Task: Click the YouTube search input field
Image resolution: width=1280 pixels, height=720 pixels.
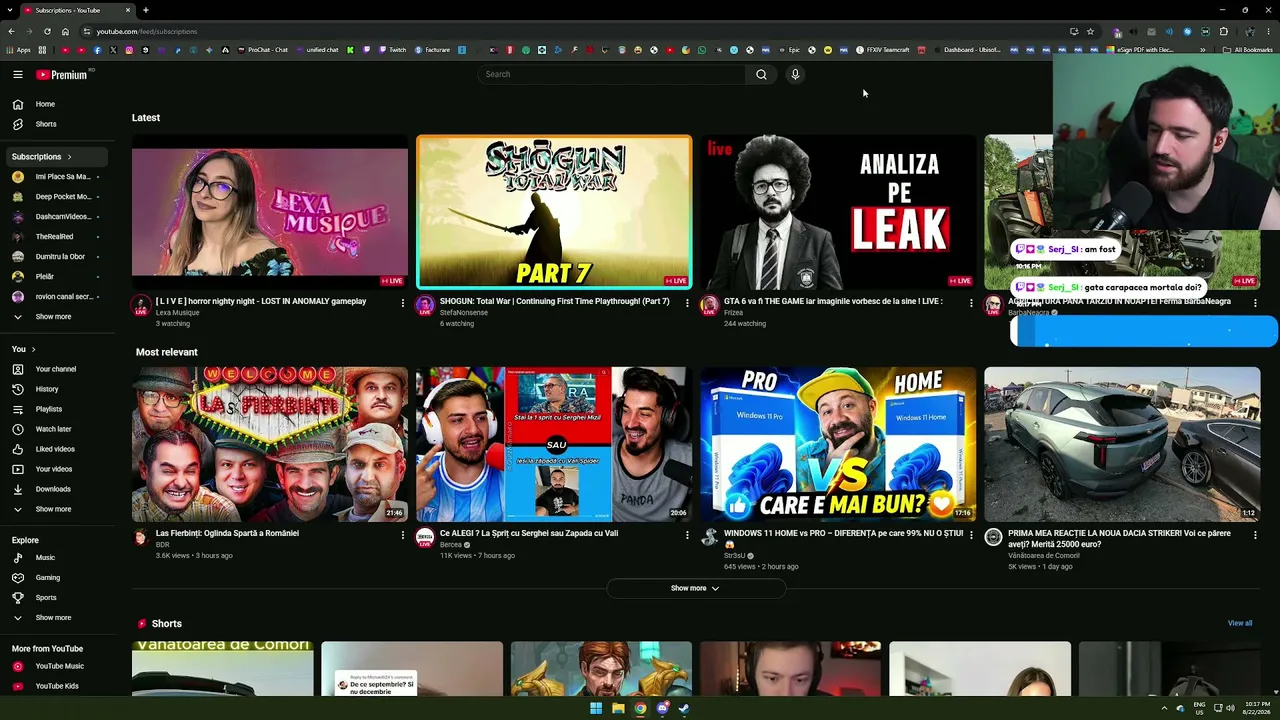Action: (x=612, y=74)
